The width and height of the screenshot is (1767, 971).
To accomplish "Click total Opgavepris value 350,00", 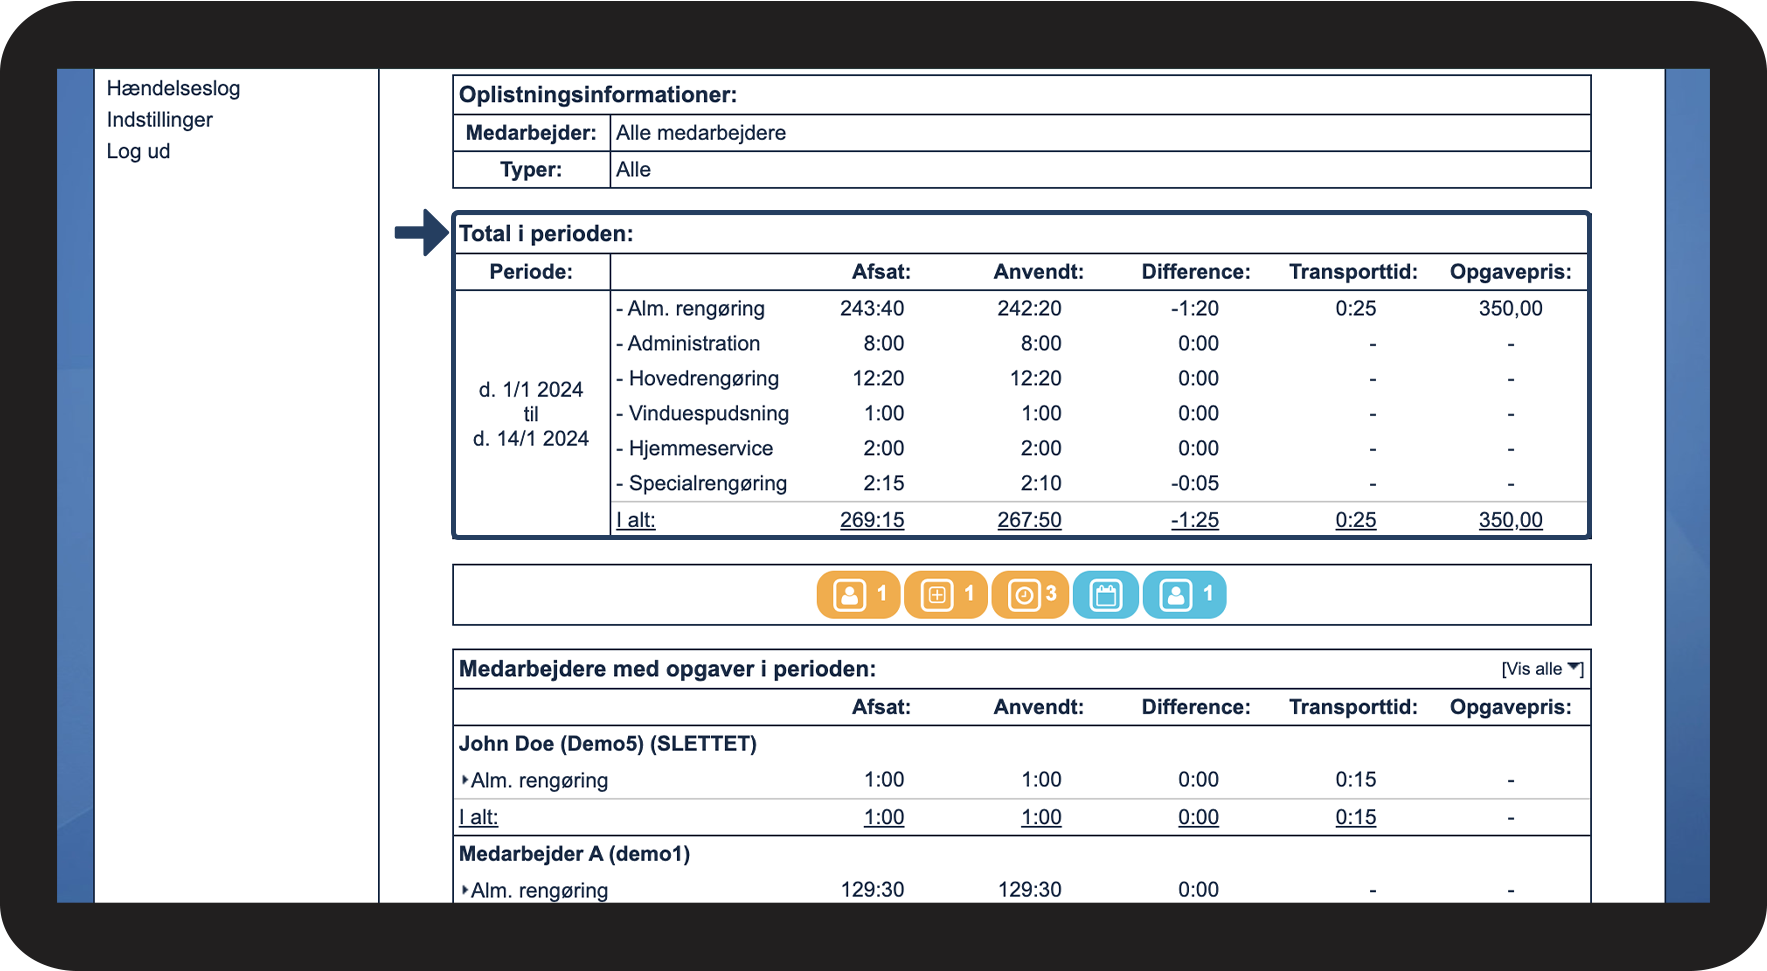I will point(1511,520).
